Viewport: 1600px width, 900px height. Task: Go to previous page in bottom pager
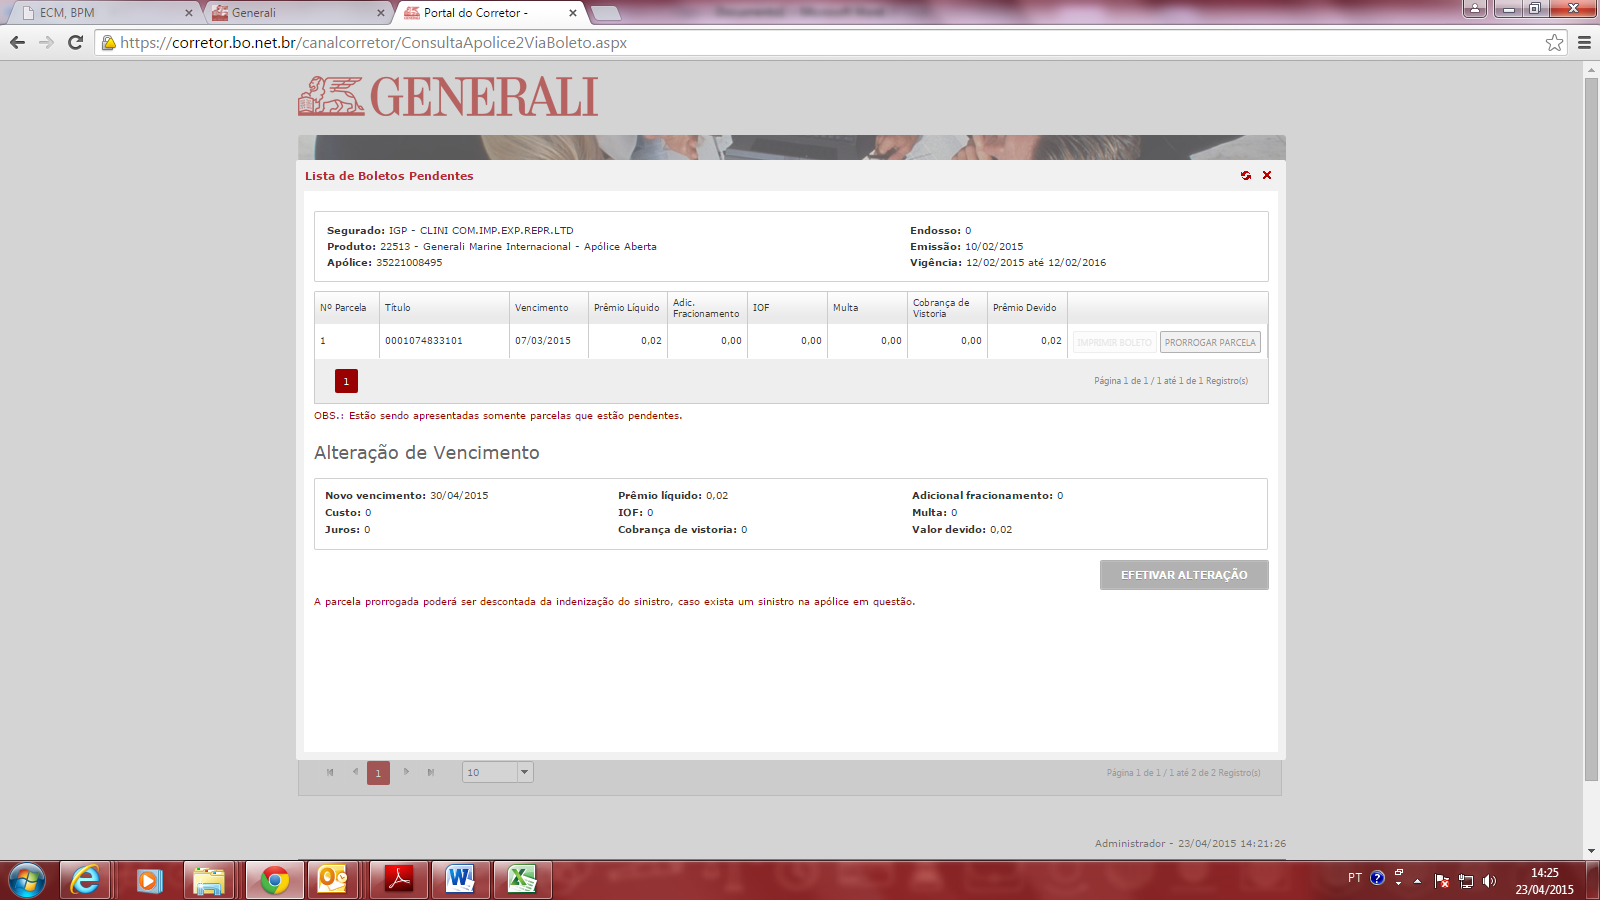[355, 772]
